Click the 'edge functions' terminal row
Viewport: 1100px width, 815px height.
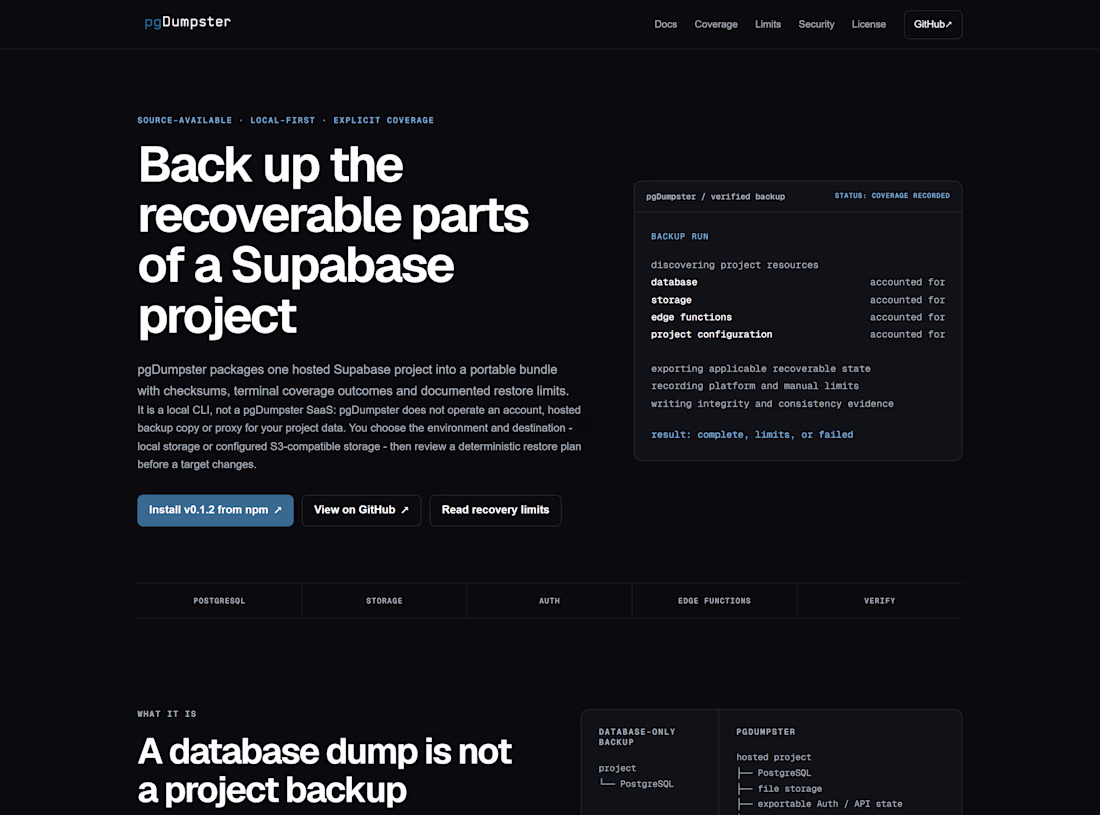point(798,317)
